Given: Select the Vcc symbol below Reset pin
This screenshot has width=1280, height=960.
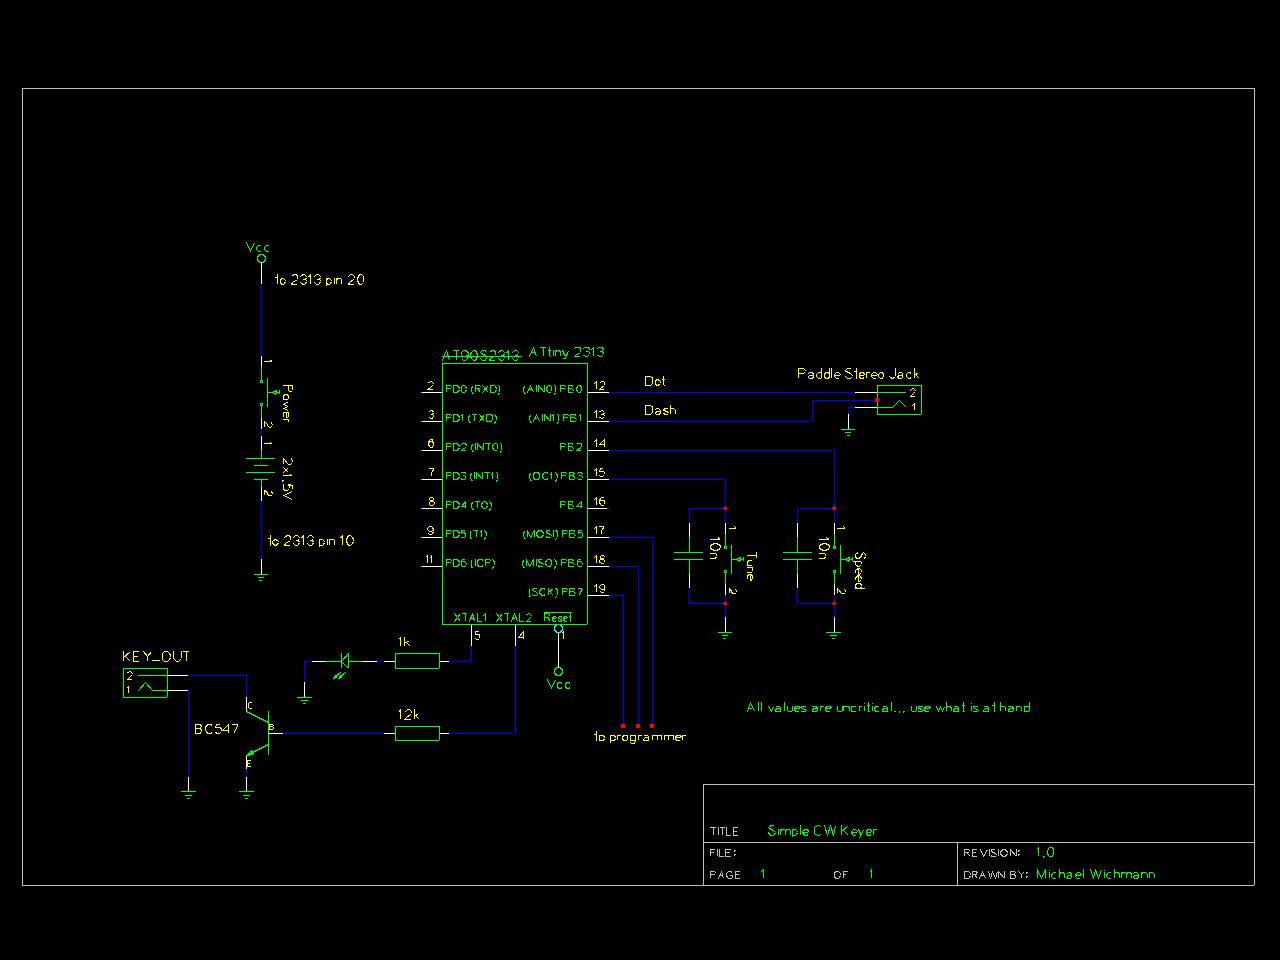Looking at the screenshot, I should pos(558,672).
